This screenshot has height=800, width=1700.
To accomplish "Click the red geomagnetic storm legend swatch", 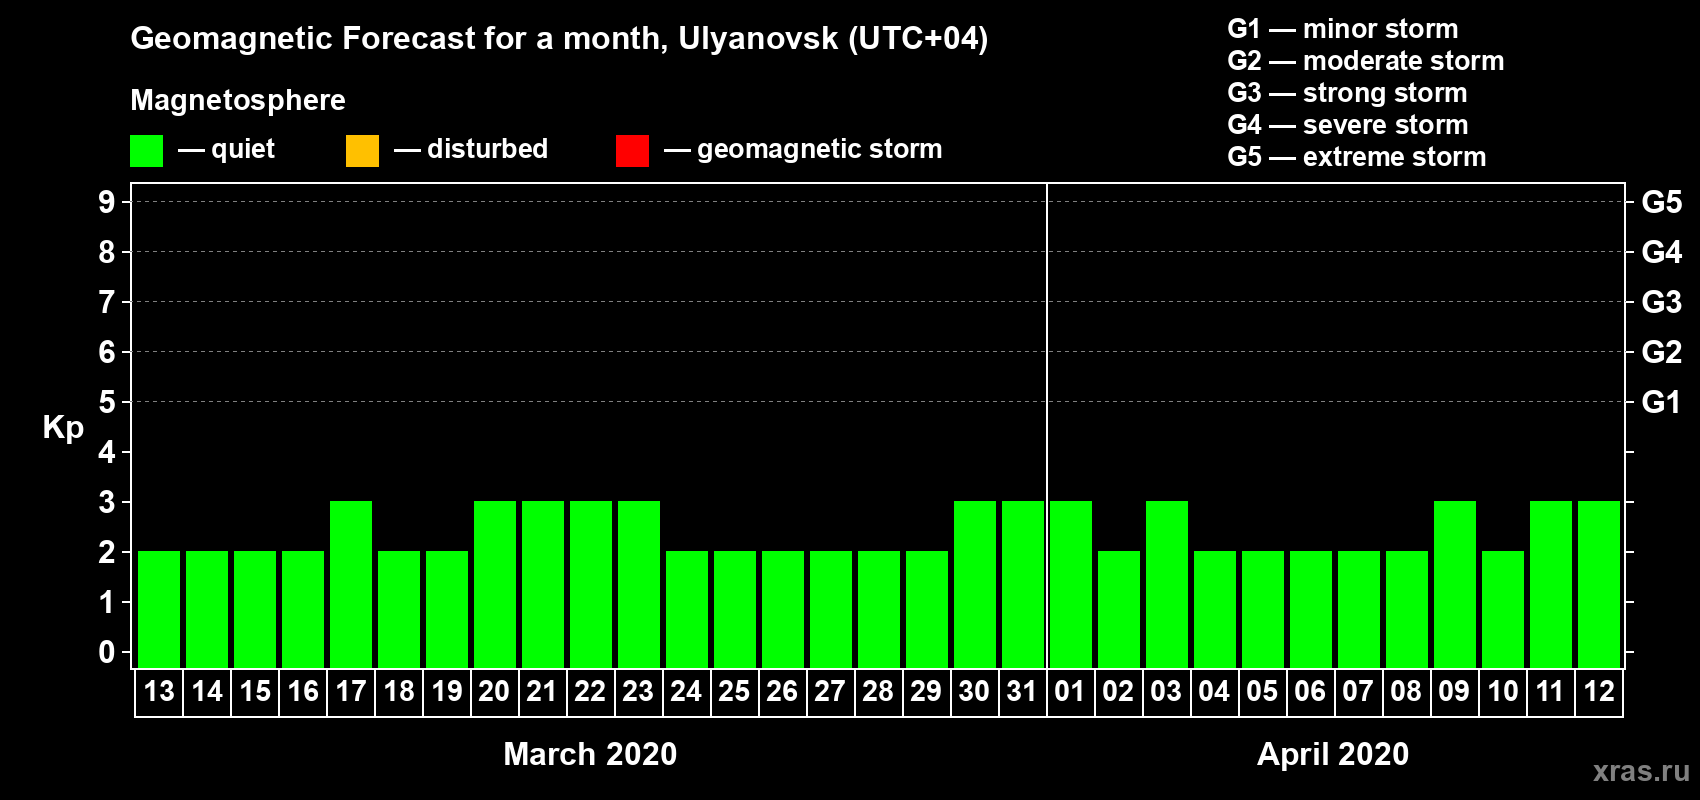I will click(x=632, y=151).
